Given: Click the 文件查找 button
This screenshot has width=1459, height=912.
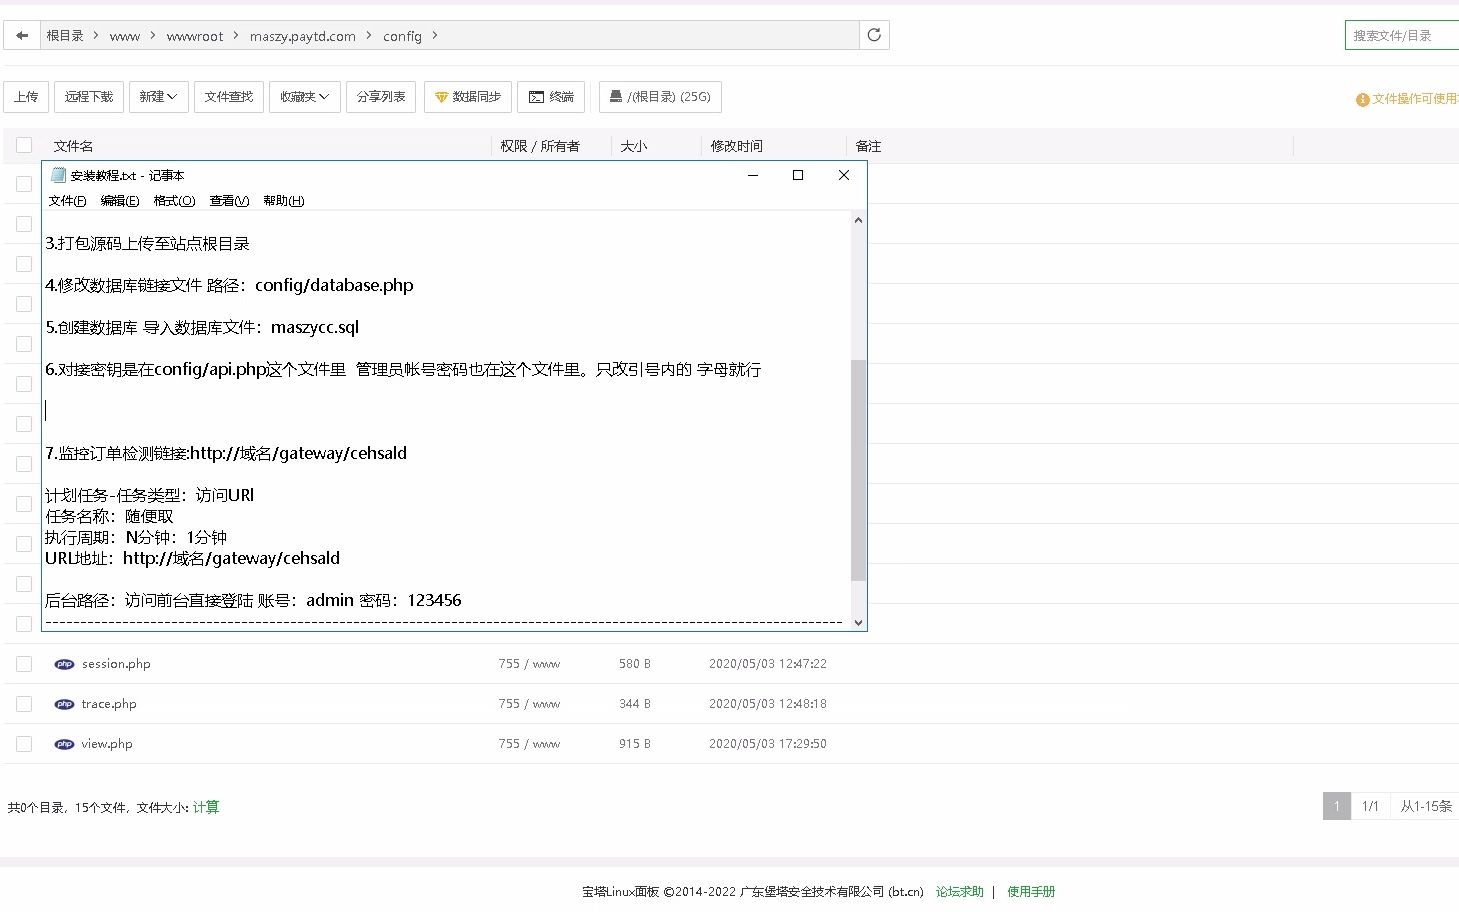Looking at the screenshot, I should (228, 97).
